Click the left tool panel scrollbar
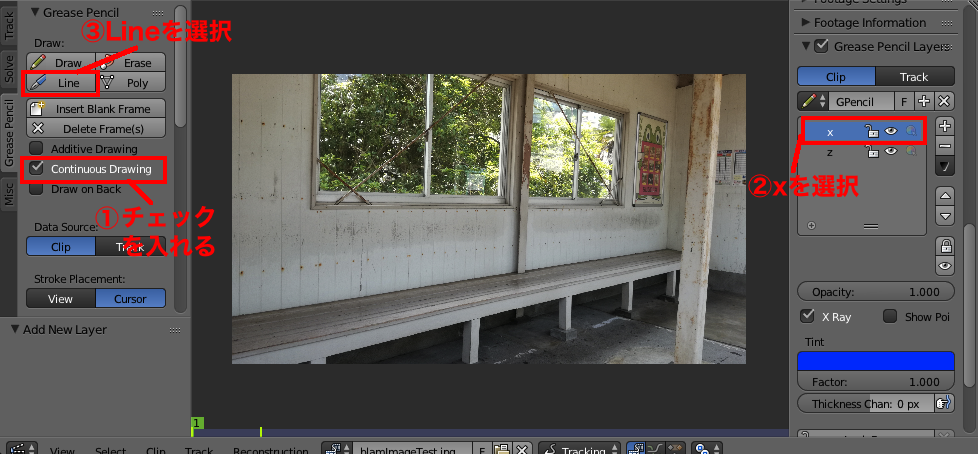The height and width of the screenshot is (454, 978). click(180, 65)
